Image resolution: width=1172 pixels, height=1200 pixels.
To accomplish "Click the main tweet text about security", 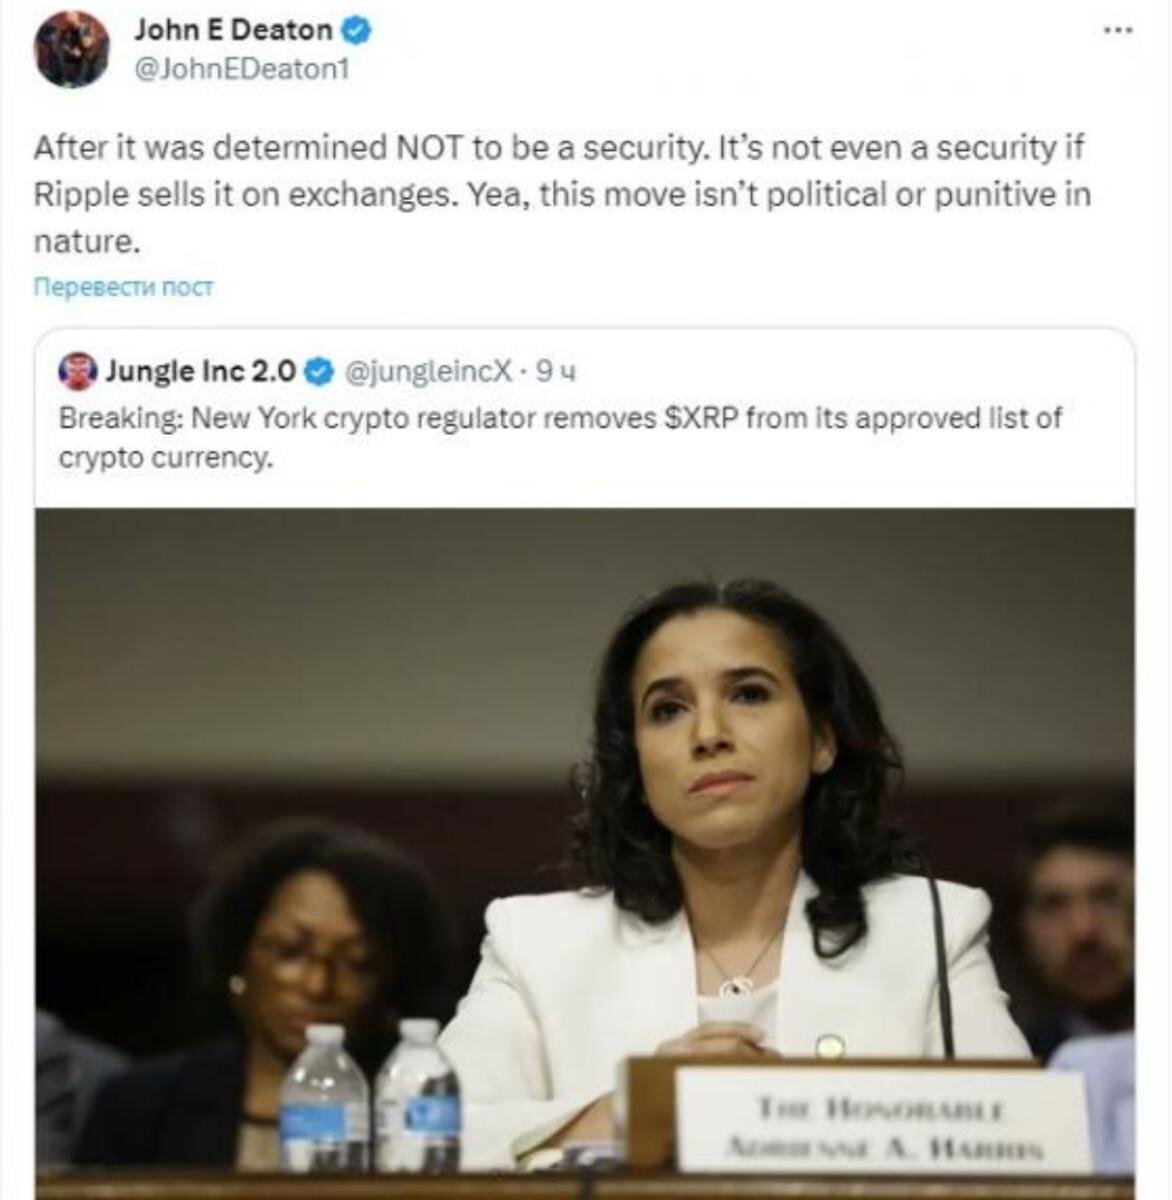I will [x=562, y=194].
